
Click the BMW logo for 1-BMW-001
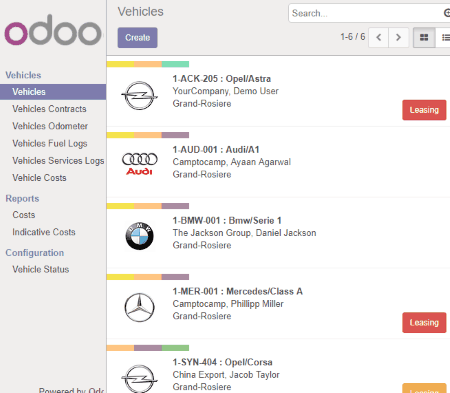point(139,236)
